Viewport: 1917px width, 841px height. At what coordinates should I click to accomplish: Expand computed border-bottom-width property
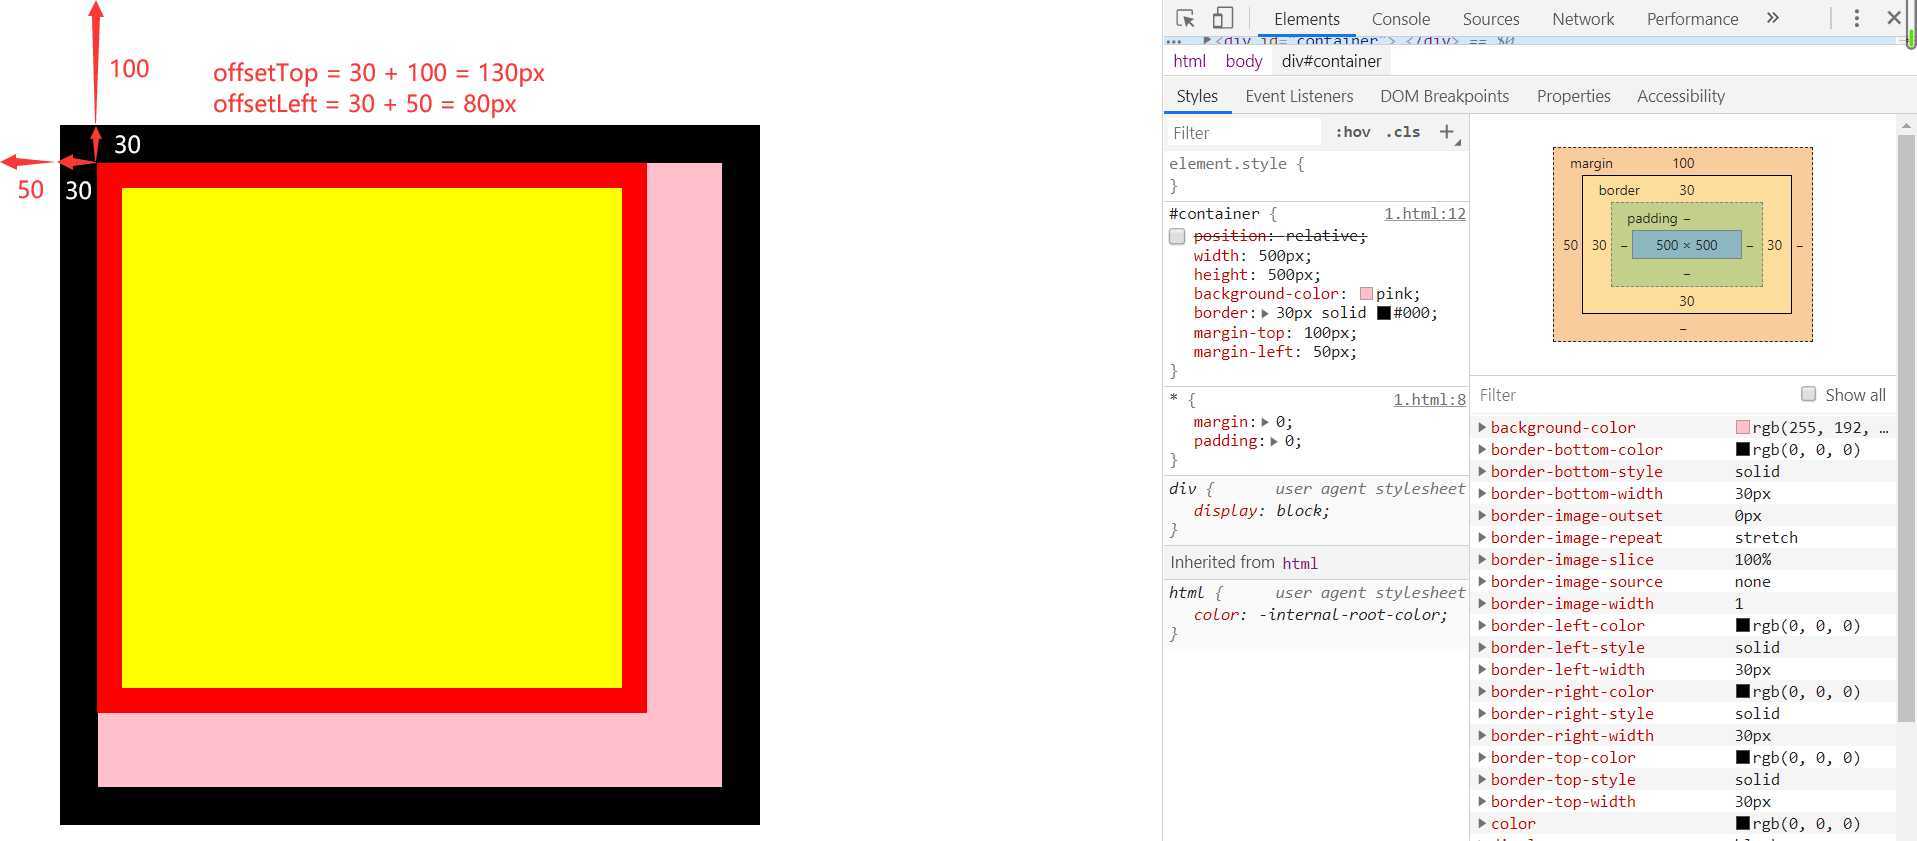point(1482,493)
